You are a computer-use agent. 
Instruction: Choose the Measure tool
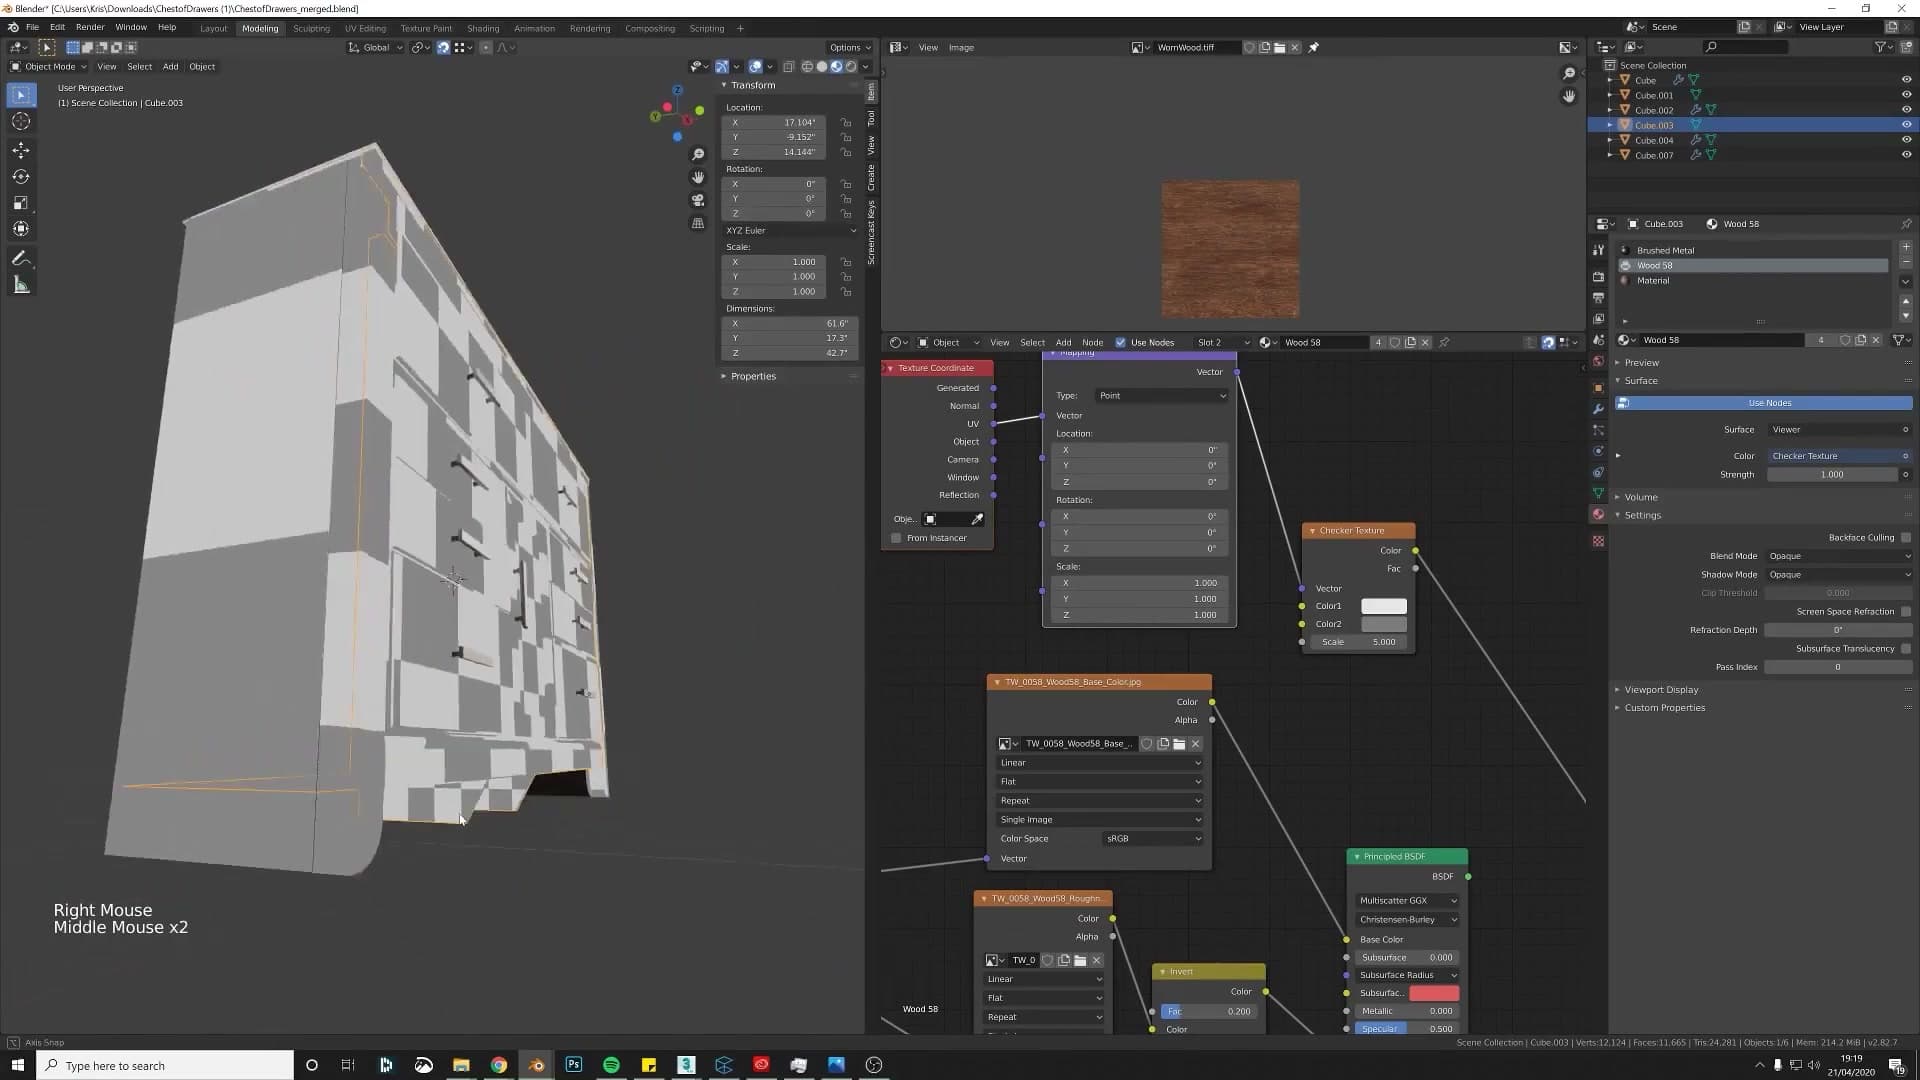(21, 286)
